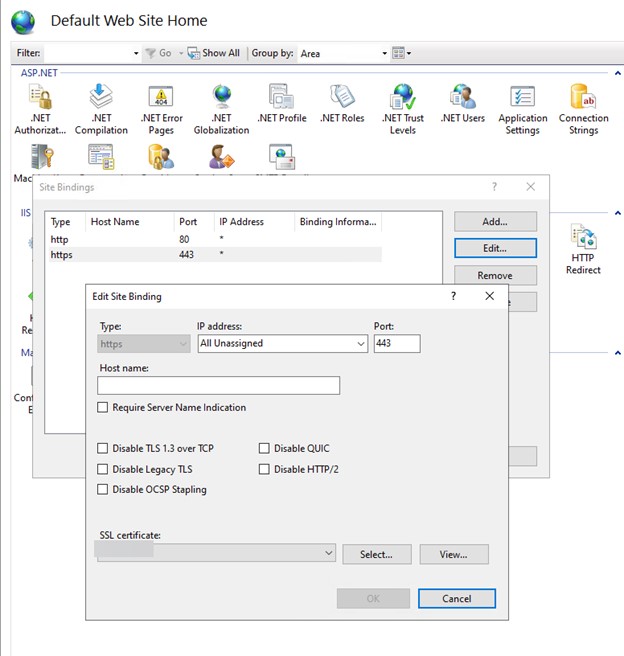
Task: Open the Filter combo box dropdown arrow
Action: point(136,53)
